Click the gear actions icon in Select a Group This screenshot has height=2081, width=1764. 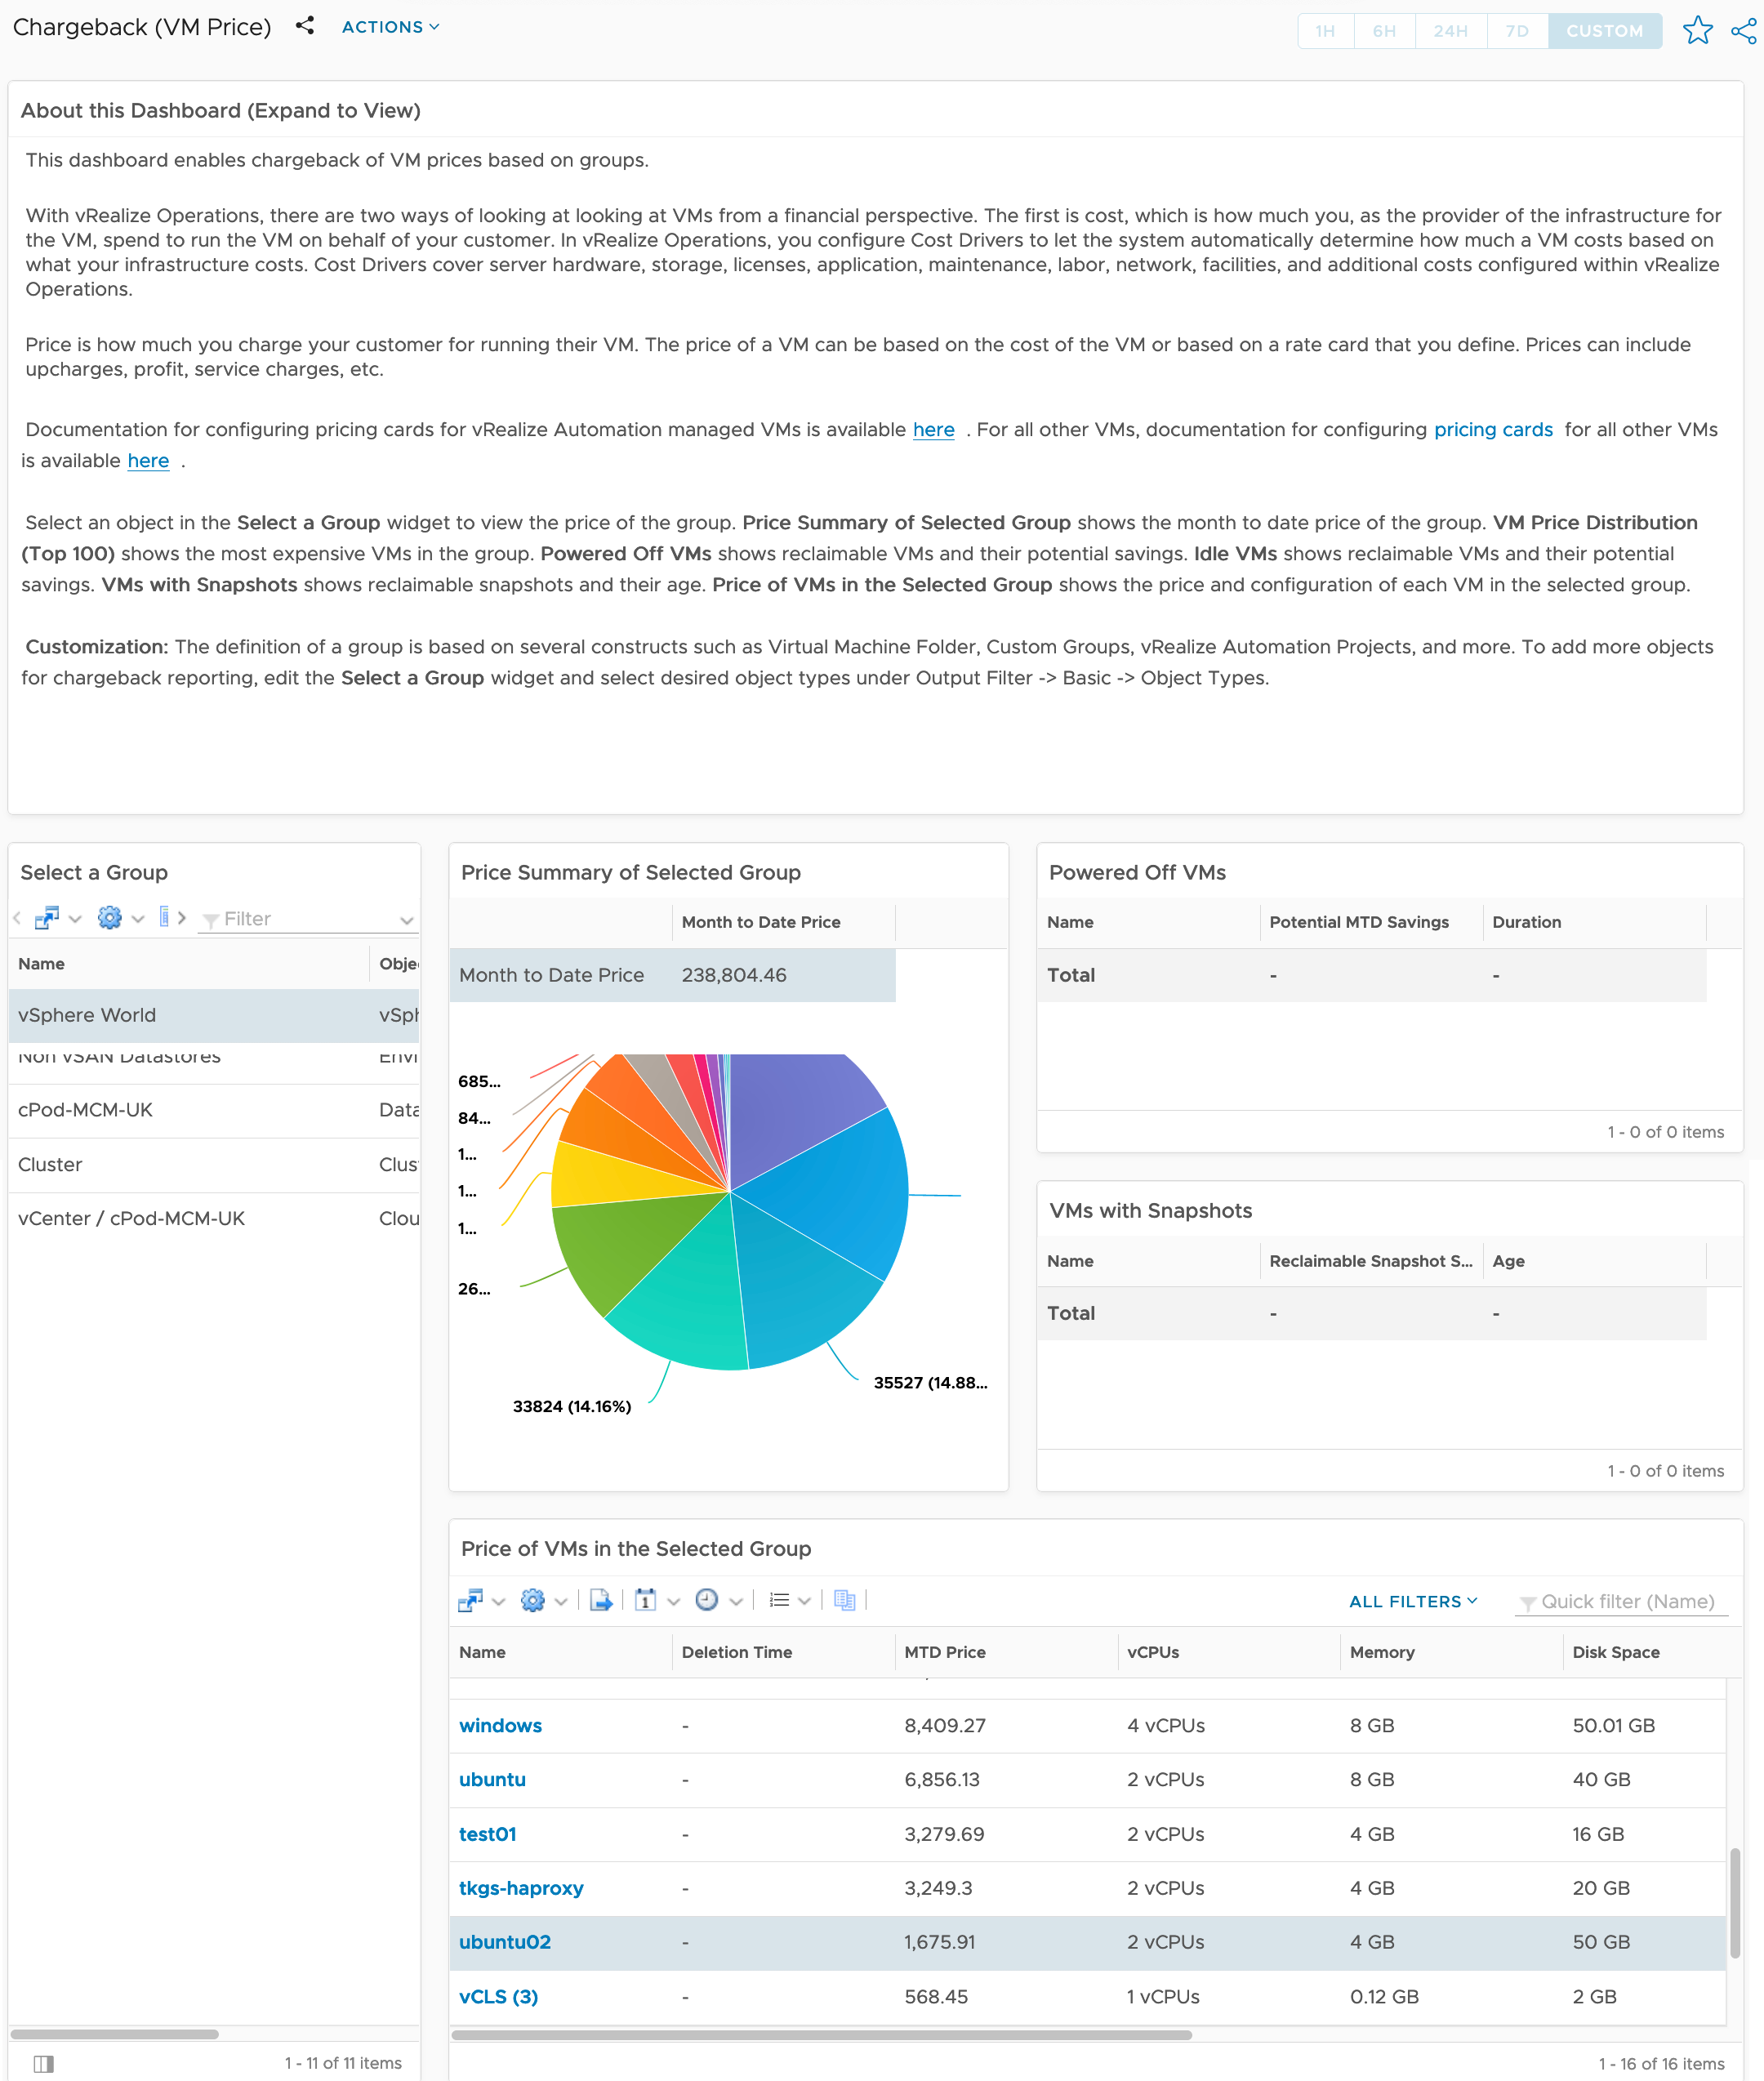pos(110,918)
